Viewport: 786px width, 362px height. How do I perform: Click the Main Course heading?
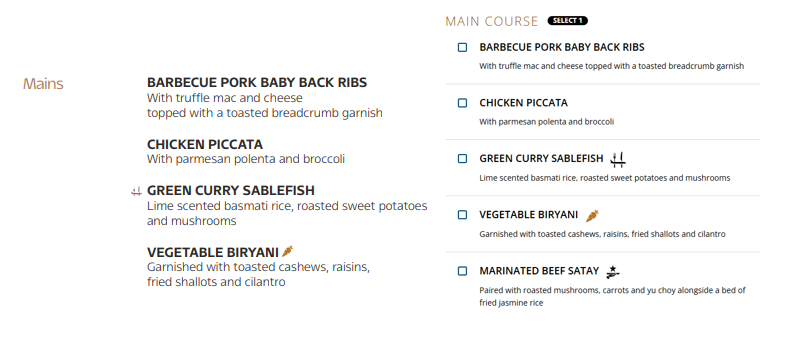491,21
